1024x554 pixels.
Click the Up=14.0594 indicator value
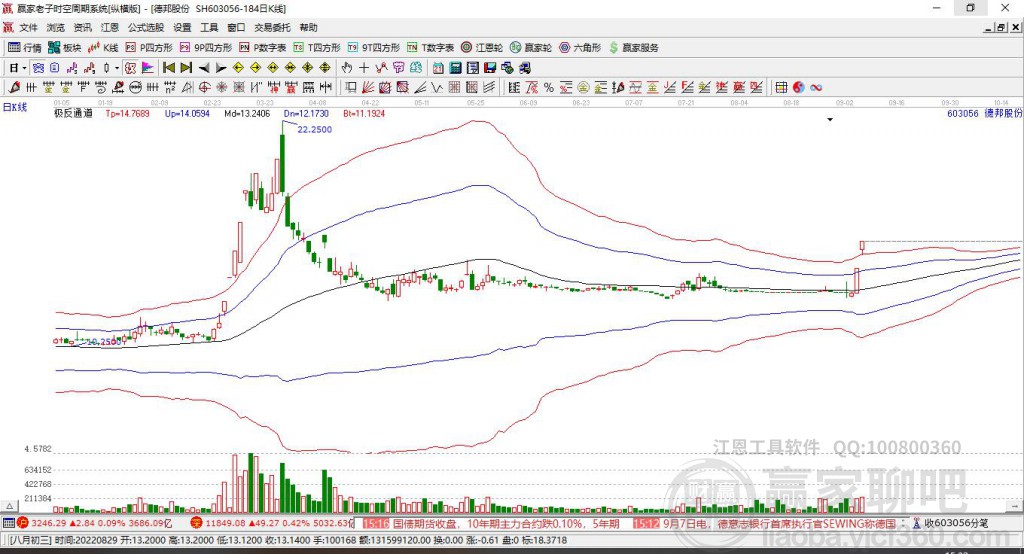[187, 114]
